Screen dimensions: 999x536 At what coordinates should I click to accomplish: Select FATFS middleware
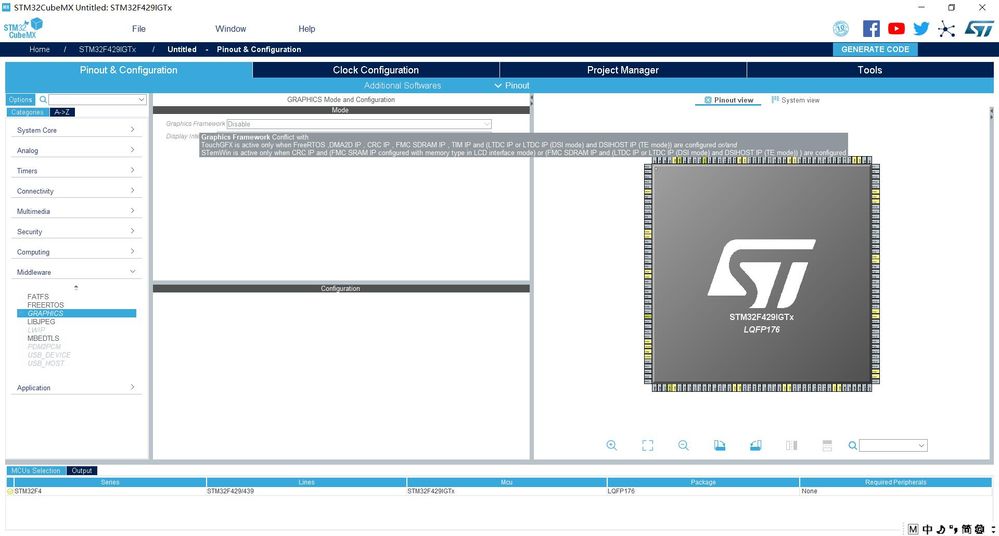click(38, 296)
